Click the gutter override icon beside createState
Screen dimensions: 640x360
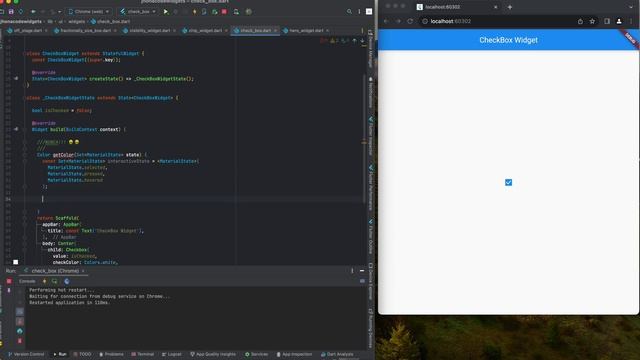(16, 78)
